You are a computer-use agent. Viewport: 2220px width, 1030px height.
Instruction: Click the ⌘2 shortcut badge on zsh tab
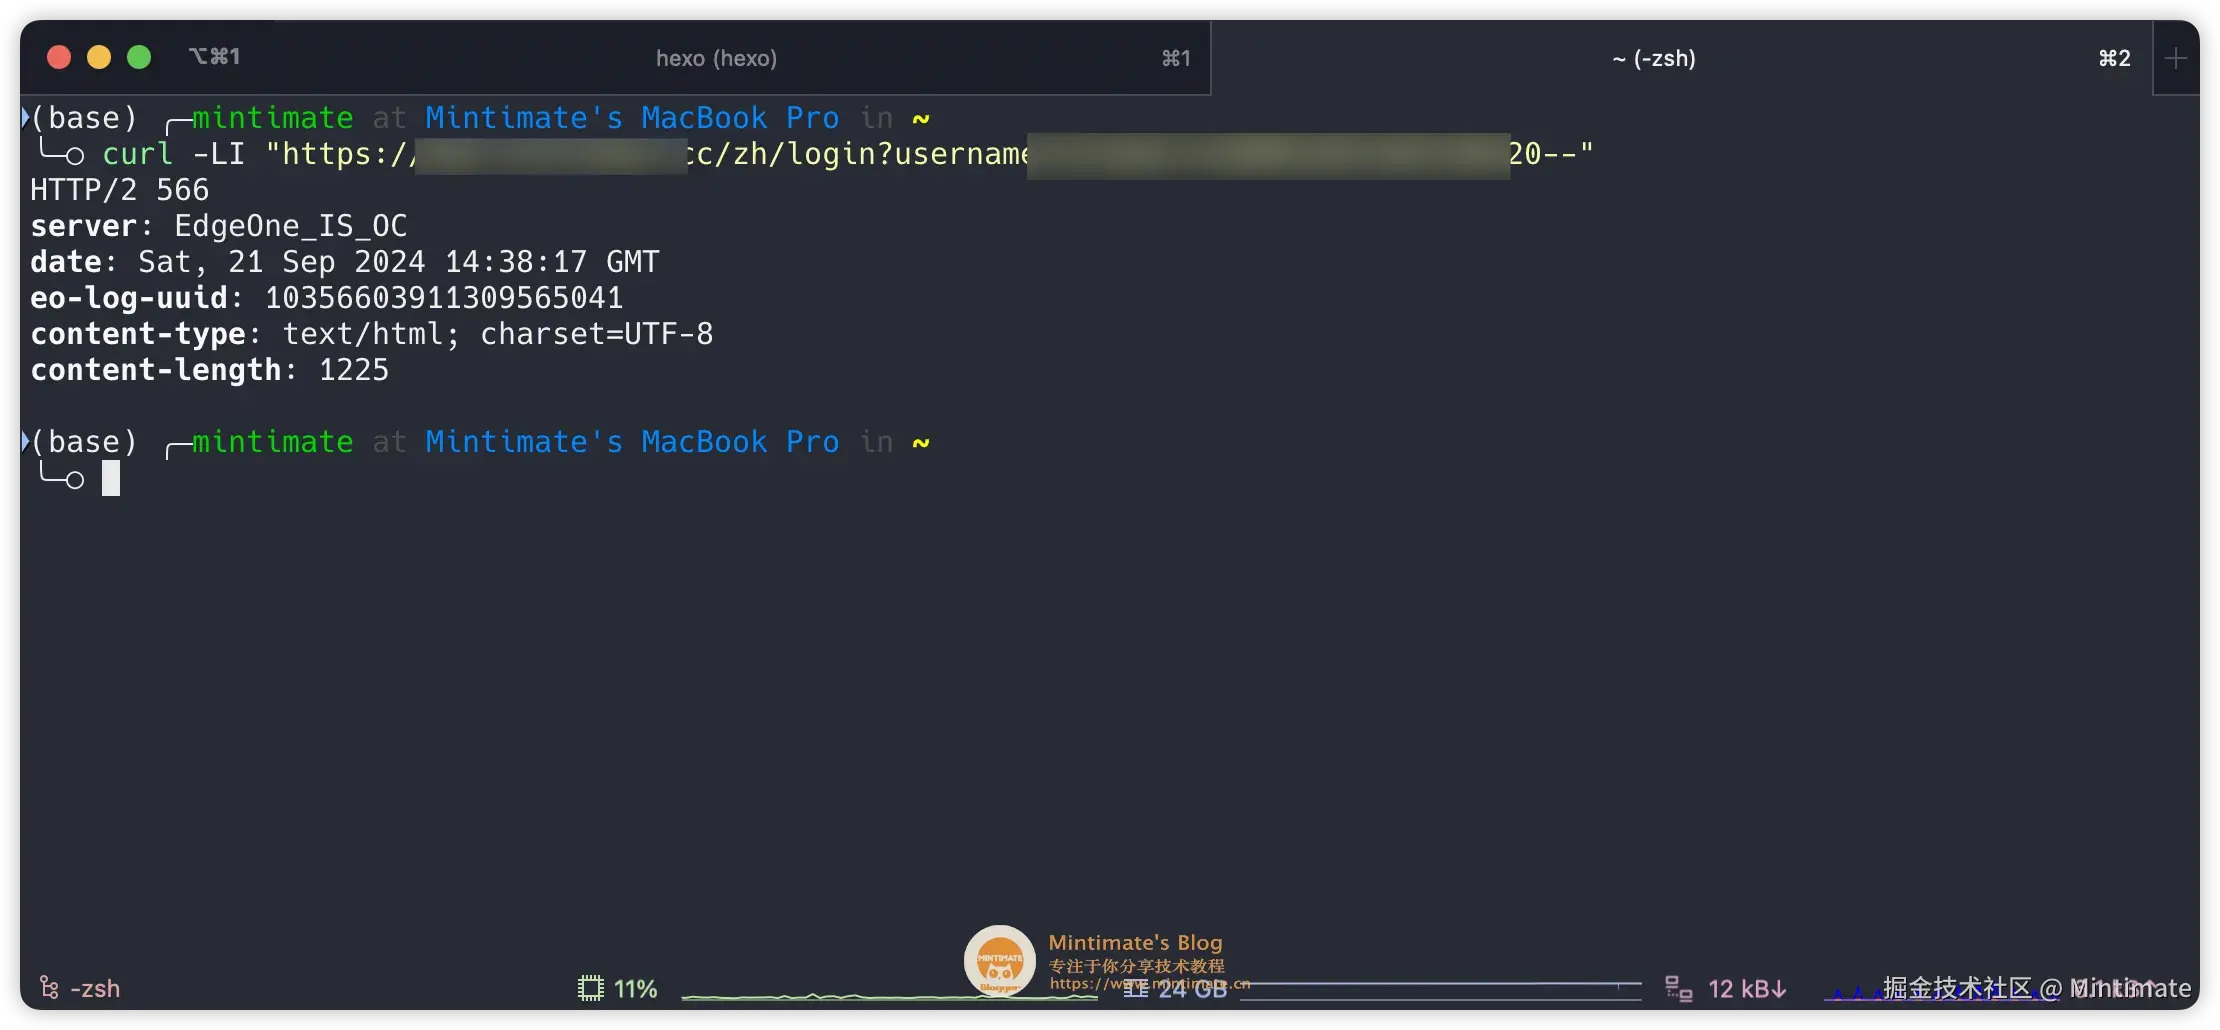2112,58
